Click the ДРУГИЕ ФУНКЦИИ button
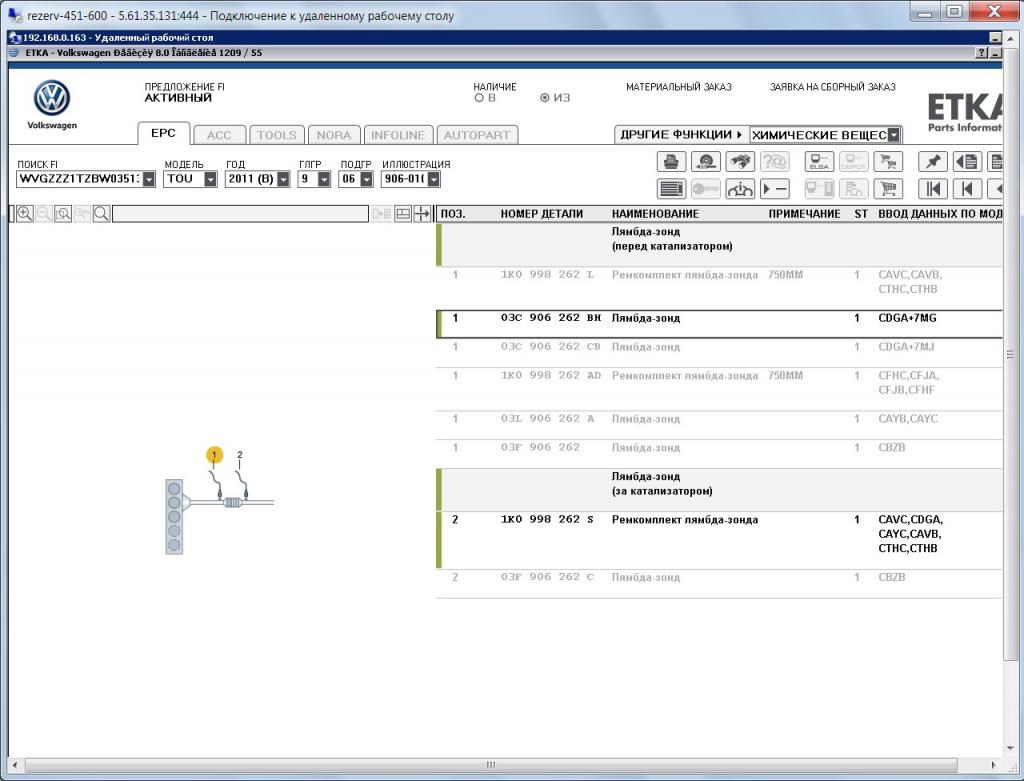The image size is (1024, 781). (681, 135)
